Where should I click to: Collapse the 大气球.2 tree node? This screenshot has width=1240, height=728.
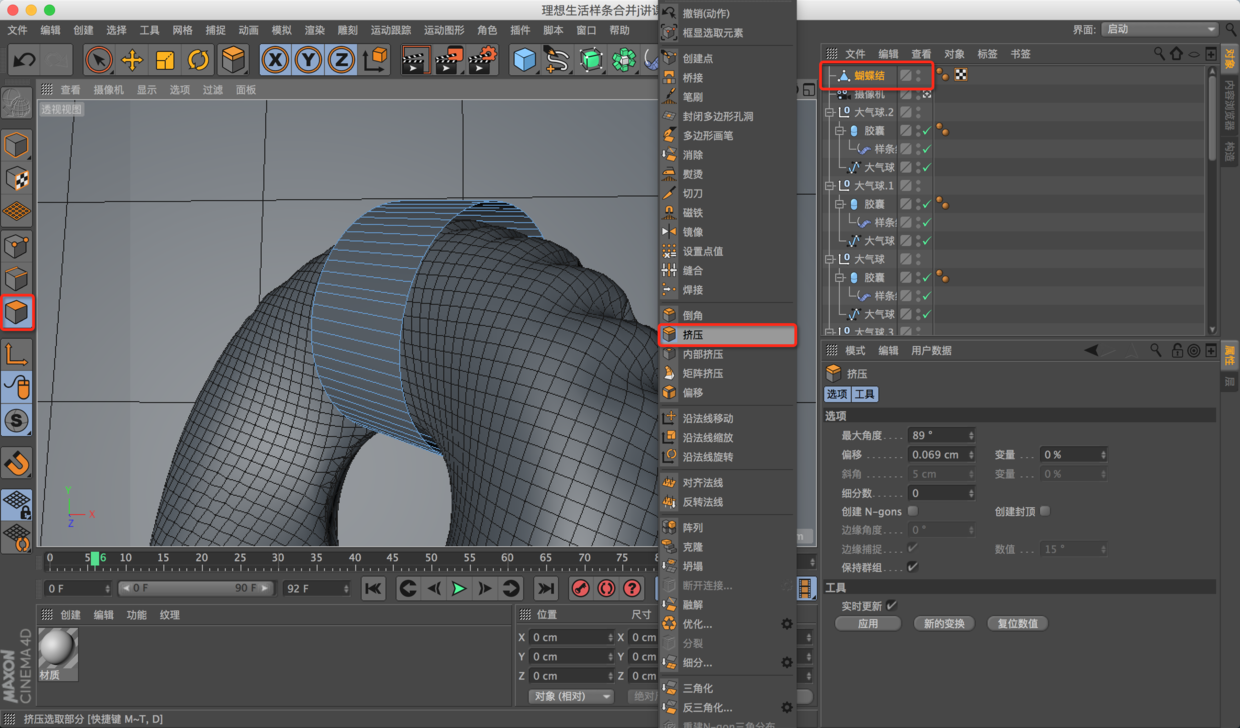tap(829, 112)
